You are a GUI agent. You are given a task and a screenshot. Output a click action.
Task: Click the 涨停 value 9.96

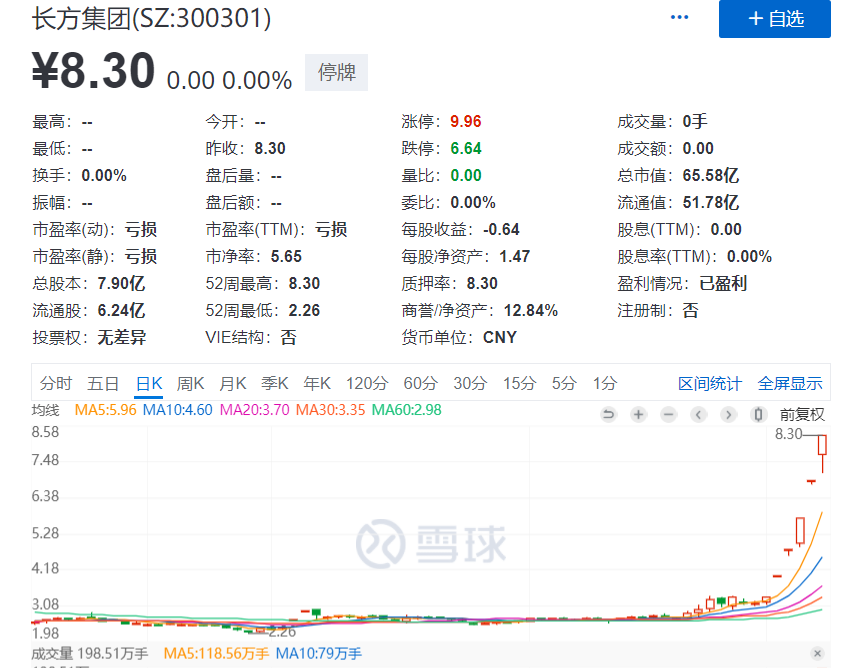(x=466, y=122)
